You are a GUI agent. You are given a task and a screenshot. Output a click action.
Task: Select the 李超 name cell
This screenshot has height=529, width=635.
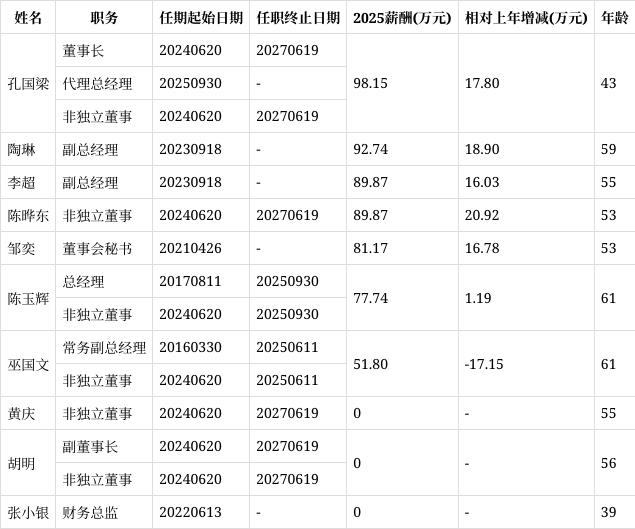28,182
